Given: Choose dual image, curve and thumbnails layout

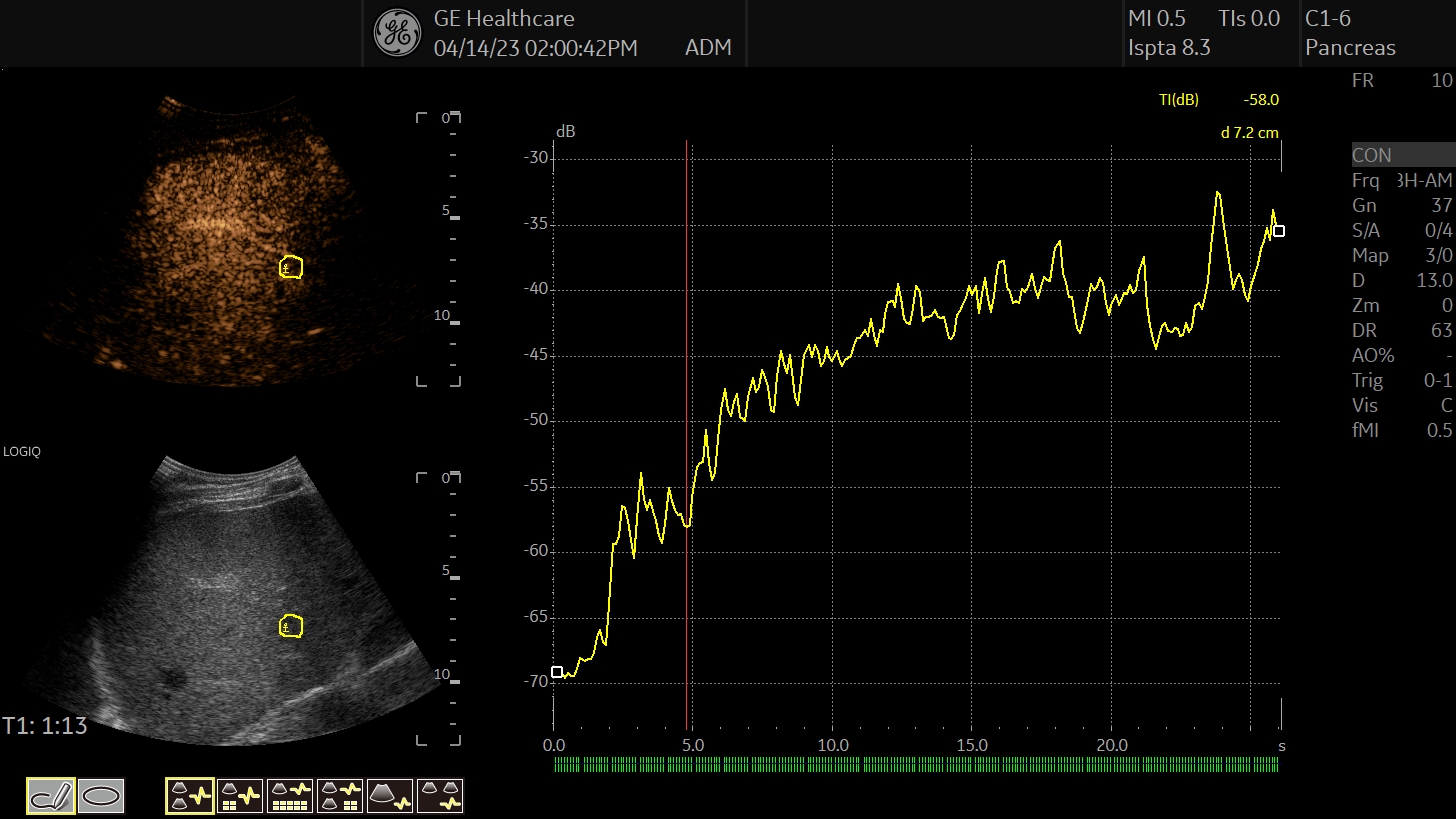Looking at the screenshot, I should 340,796.
